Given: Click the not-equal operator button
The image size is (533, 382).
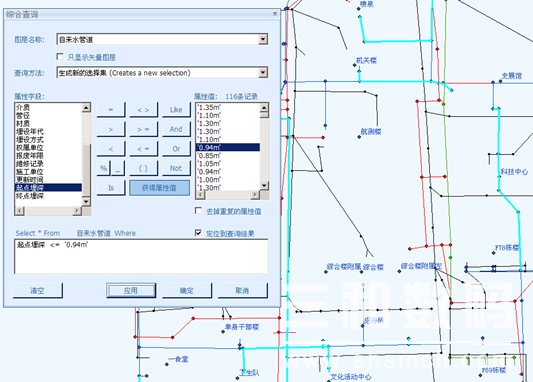Looking at the screenshot, I should [143, 110].
